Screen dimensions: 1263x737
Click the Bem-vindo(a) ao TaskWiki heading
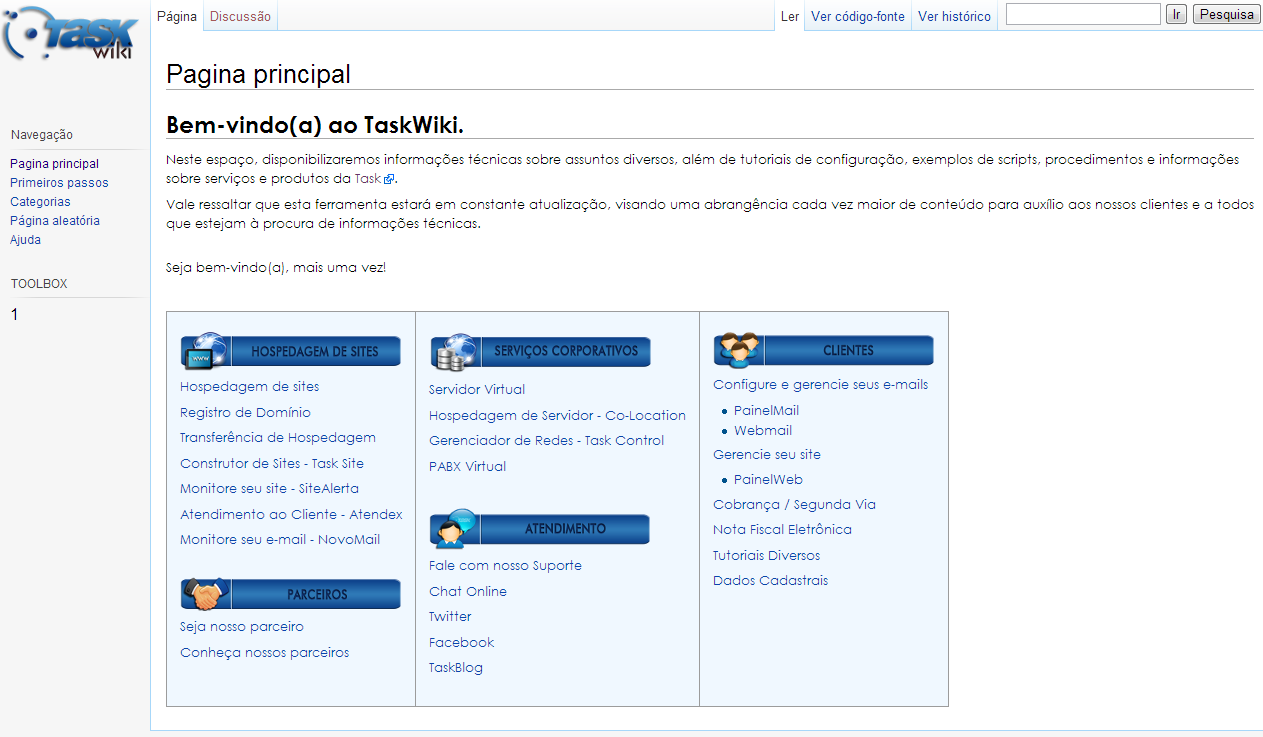(315, 125)
